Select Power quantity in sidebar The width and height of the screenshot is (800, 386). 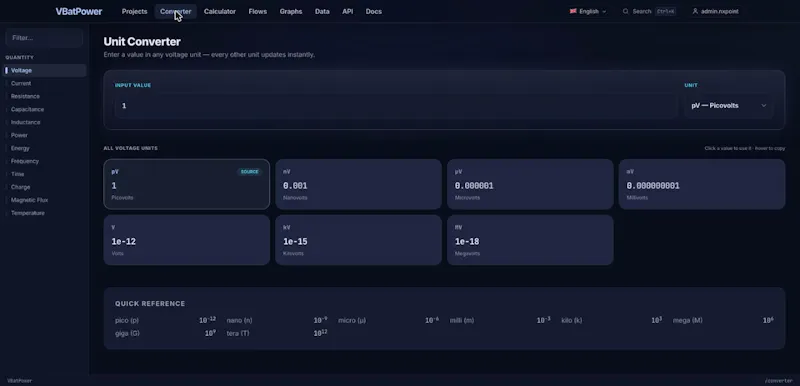tap(45, 135)
